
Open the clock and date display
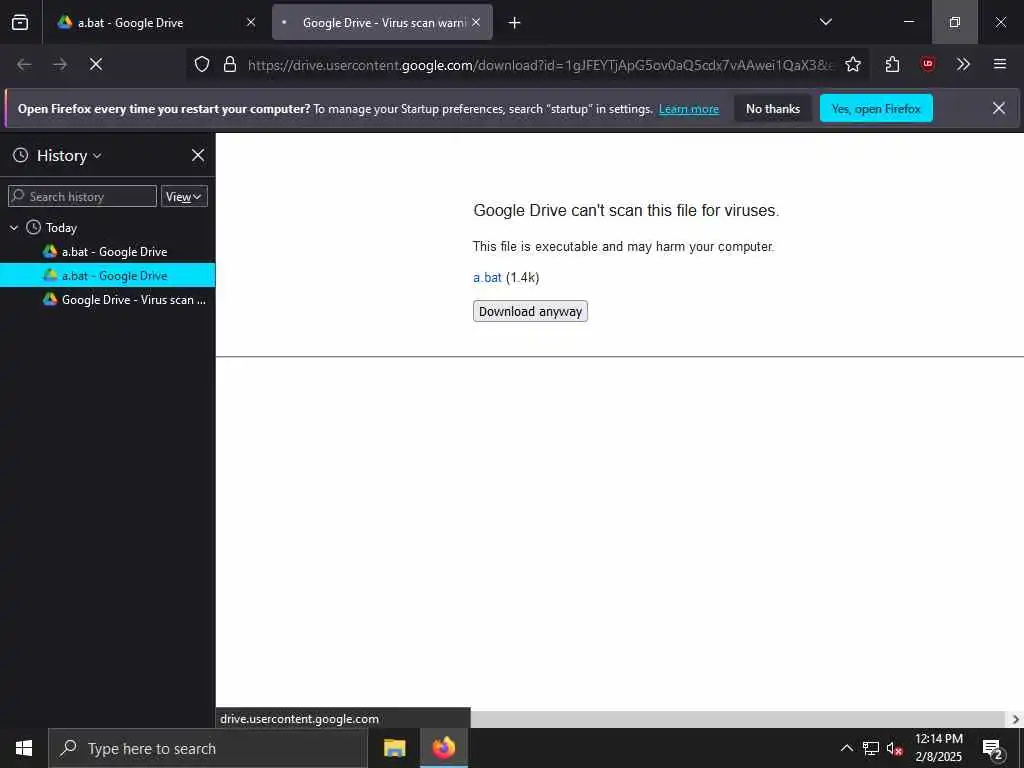(938, 748)
